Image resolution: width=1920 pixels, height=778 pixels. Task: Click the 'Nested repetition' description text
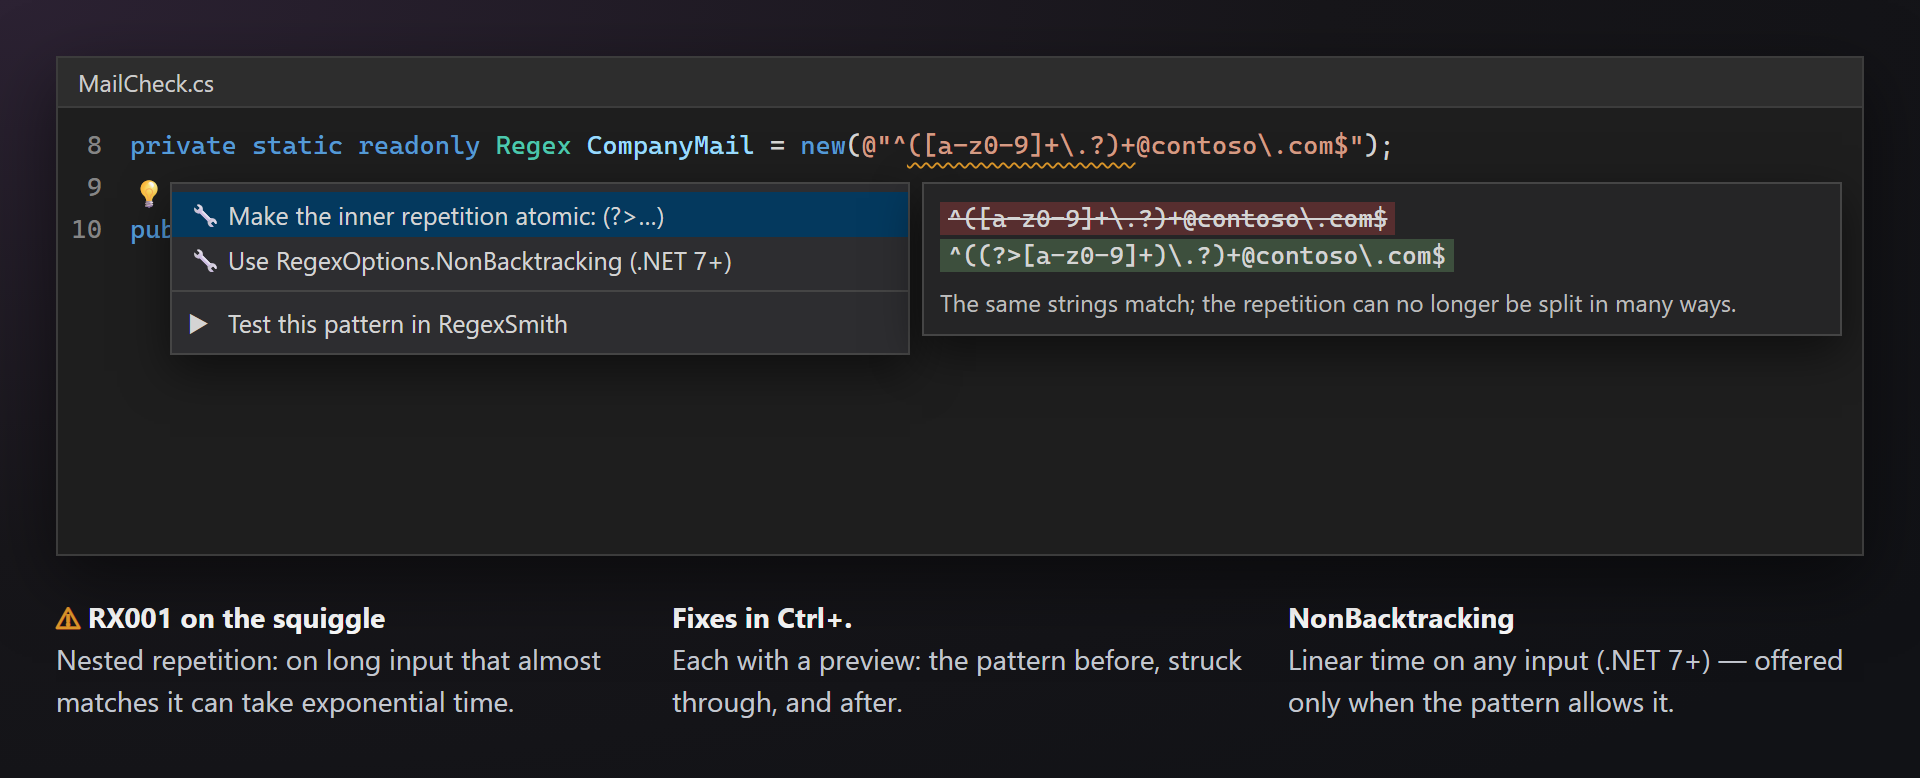pos(328,682)
